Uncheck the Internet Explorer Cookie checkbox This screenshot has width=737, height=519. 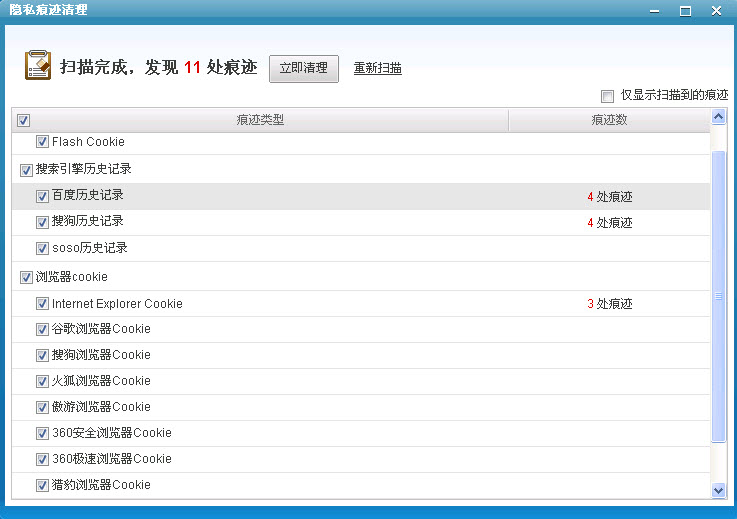coord(42,304)
